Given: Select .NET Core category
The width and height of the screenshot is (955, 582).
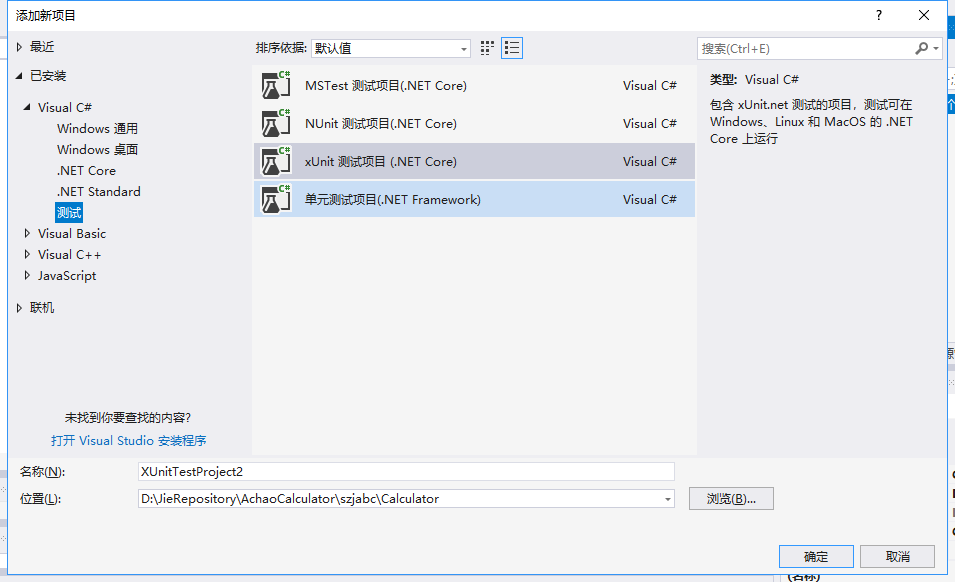Looking at the screenshot, I should [86, 170].
